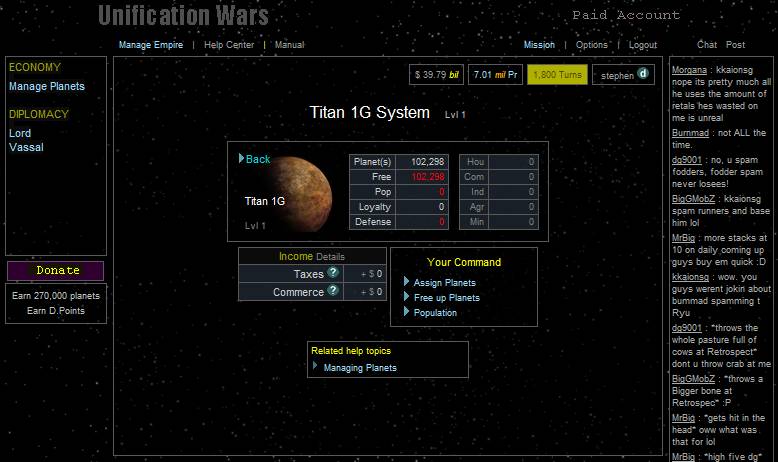Click the Donate button
Viewport: 778px width, 462px height.
(x=56, y=271)
